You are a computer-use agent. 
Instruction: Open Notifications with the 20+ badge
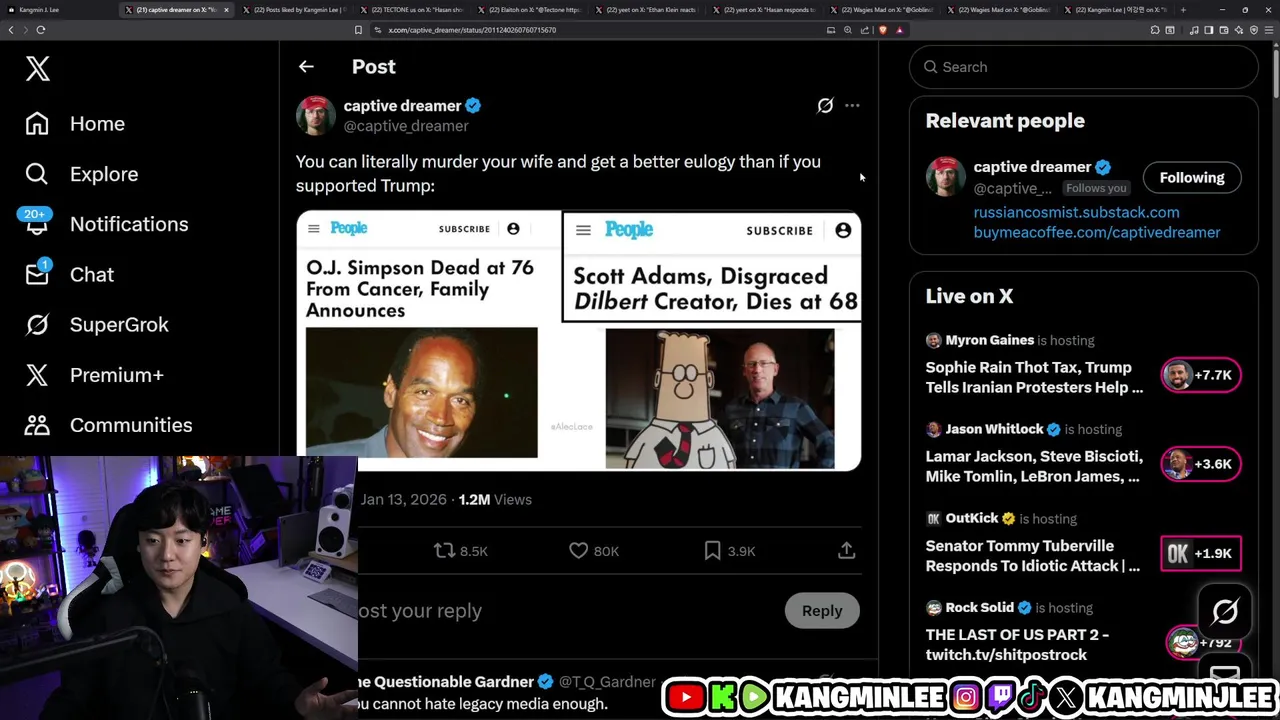[106, 224]
